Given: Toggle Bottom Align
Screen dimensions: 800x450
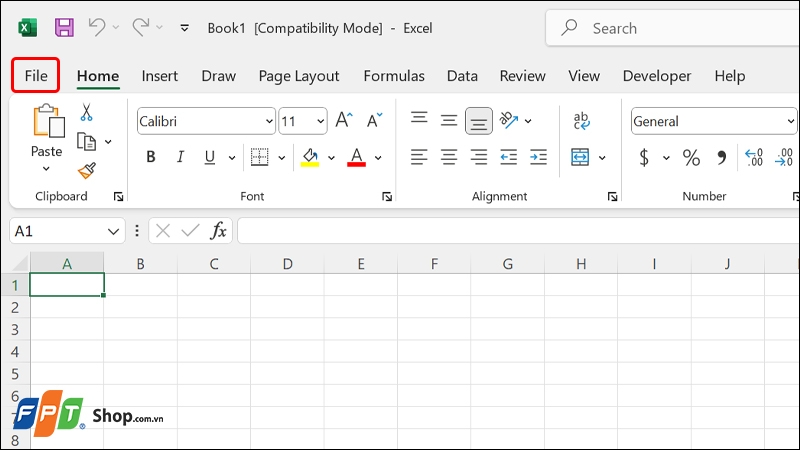Looking at the screenshot, I should [x=479, y=121].
